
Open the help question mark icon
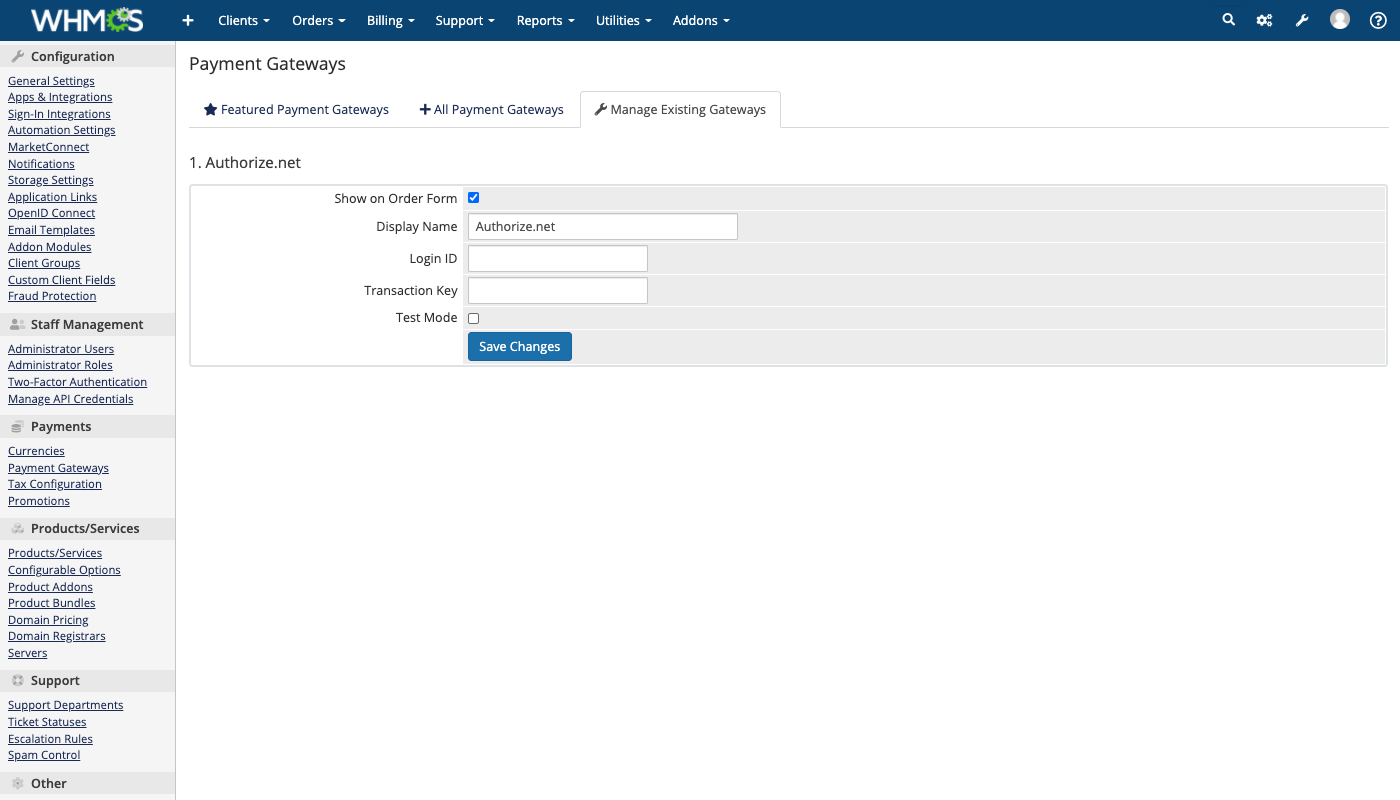1378,20
